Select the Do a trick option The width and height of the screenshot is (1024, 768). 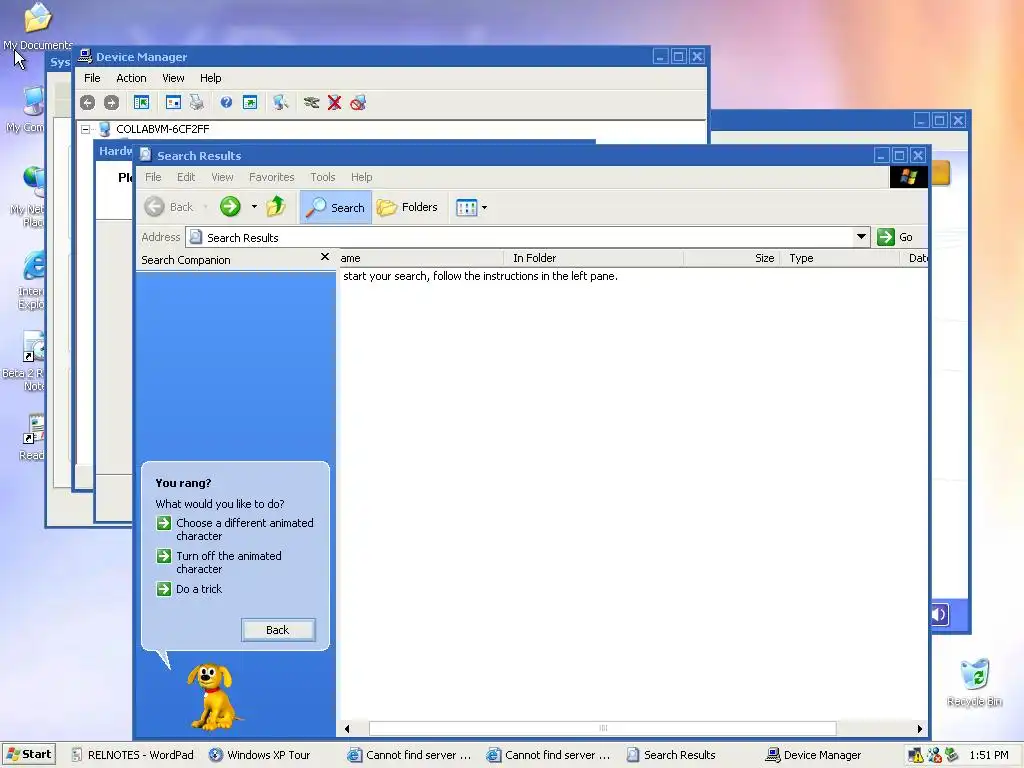pos(189,589)
